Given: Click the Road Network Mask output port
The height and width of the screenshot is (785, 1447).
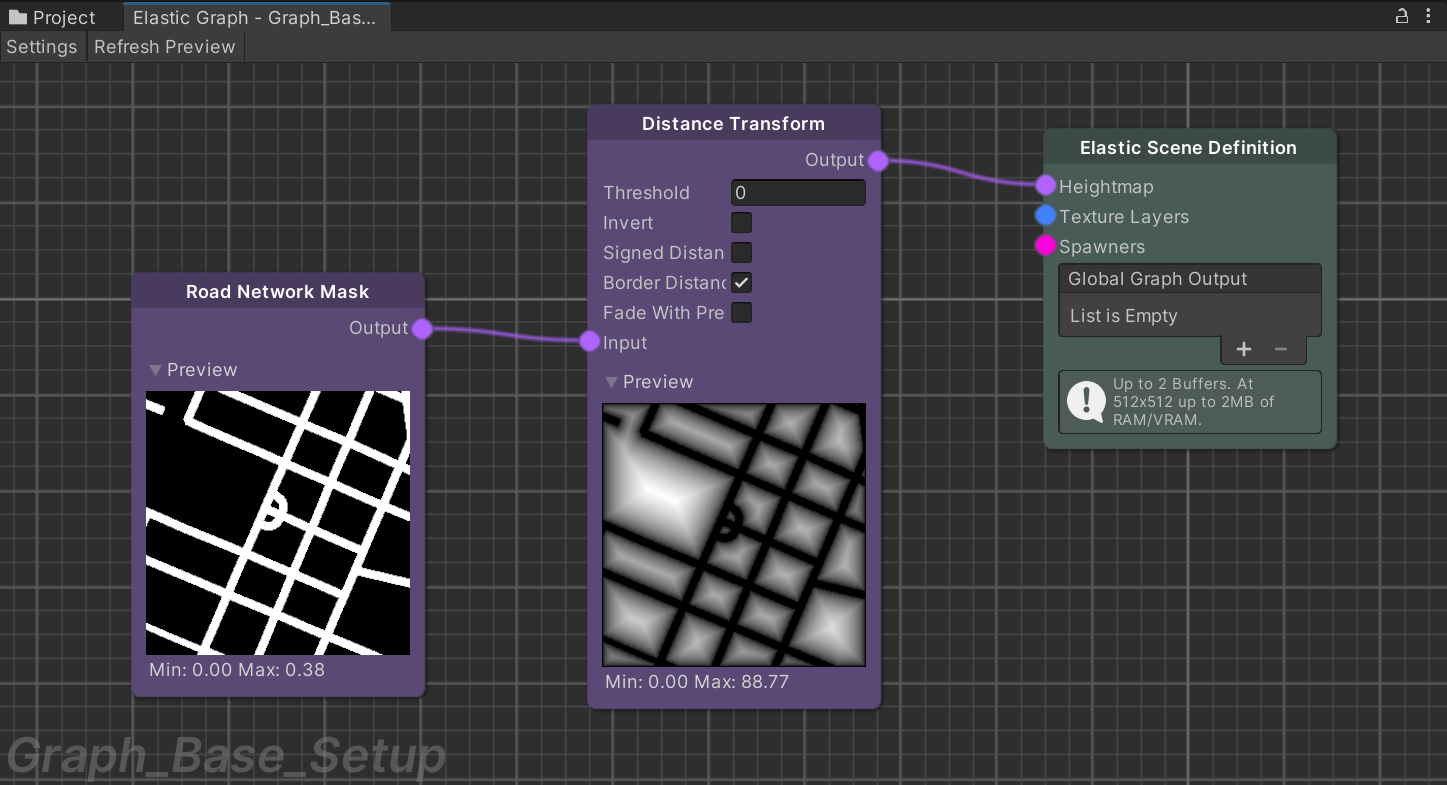Looking at the screenshot, I should 422,329.
